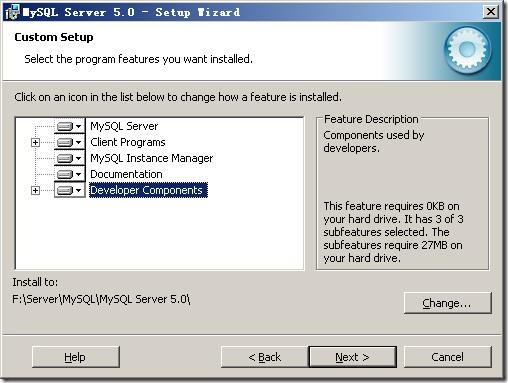Open Developer Components feature dropdown icon
Image resolution: width=508 pixels, height=383 pixels.
[69, 190]
